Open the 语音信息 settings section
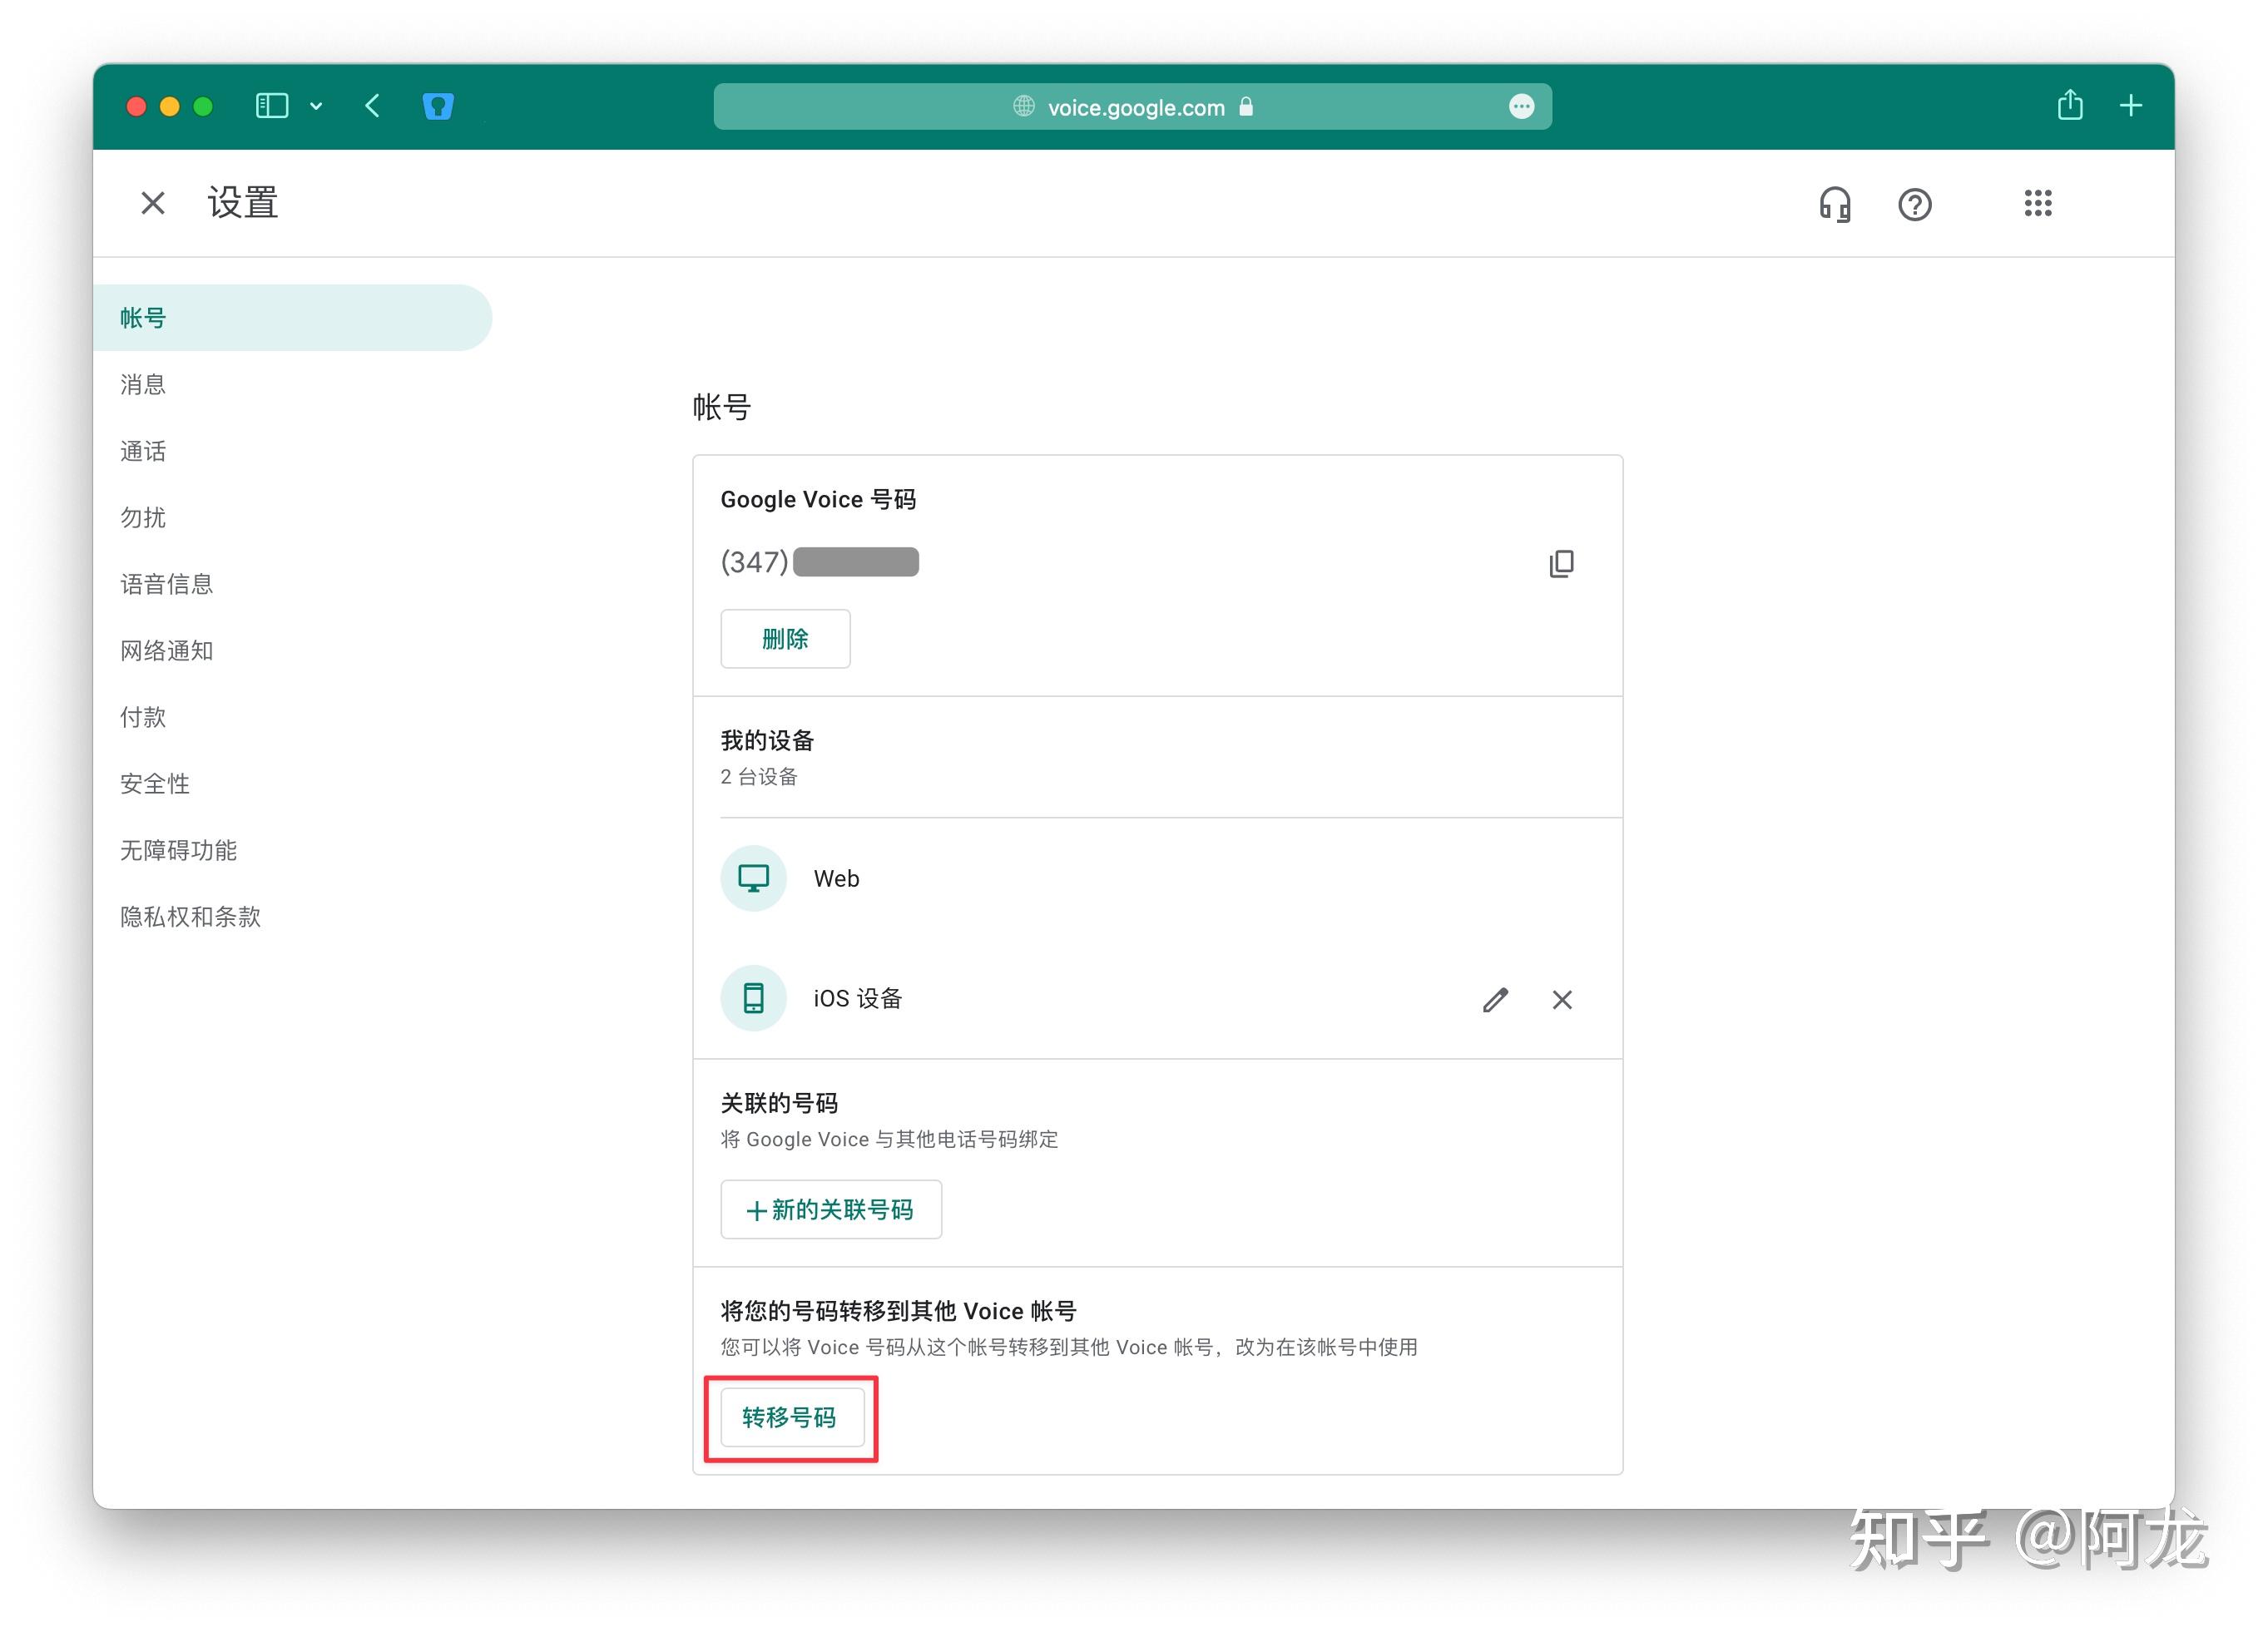The height and width of the screenshot is (1632, 2268). click(x=166, y=584)
